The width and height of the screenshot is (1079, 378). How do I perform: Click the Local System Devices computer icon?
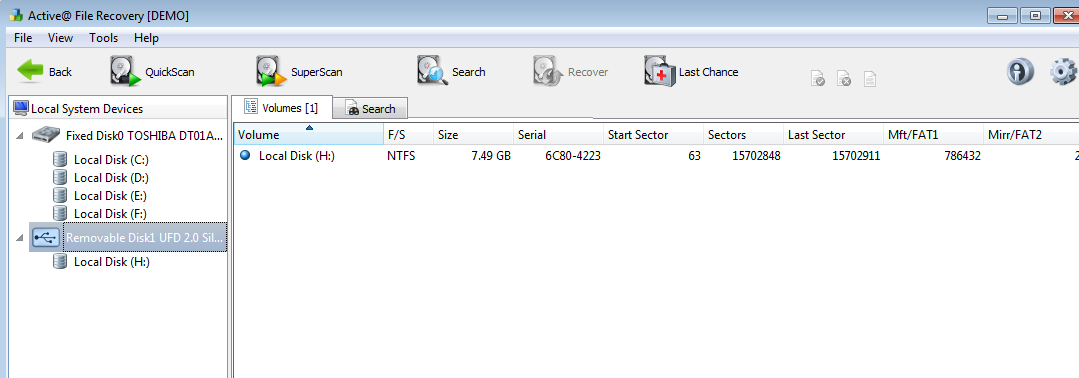[21, 108]
